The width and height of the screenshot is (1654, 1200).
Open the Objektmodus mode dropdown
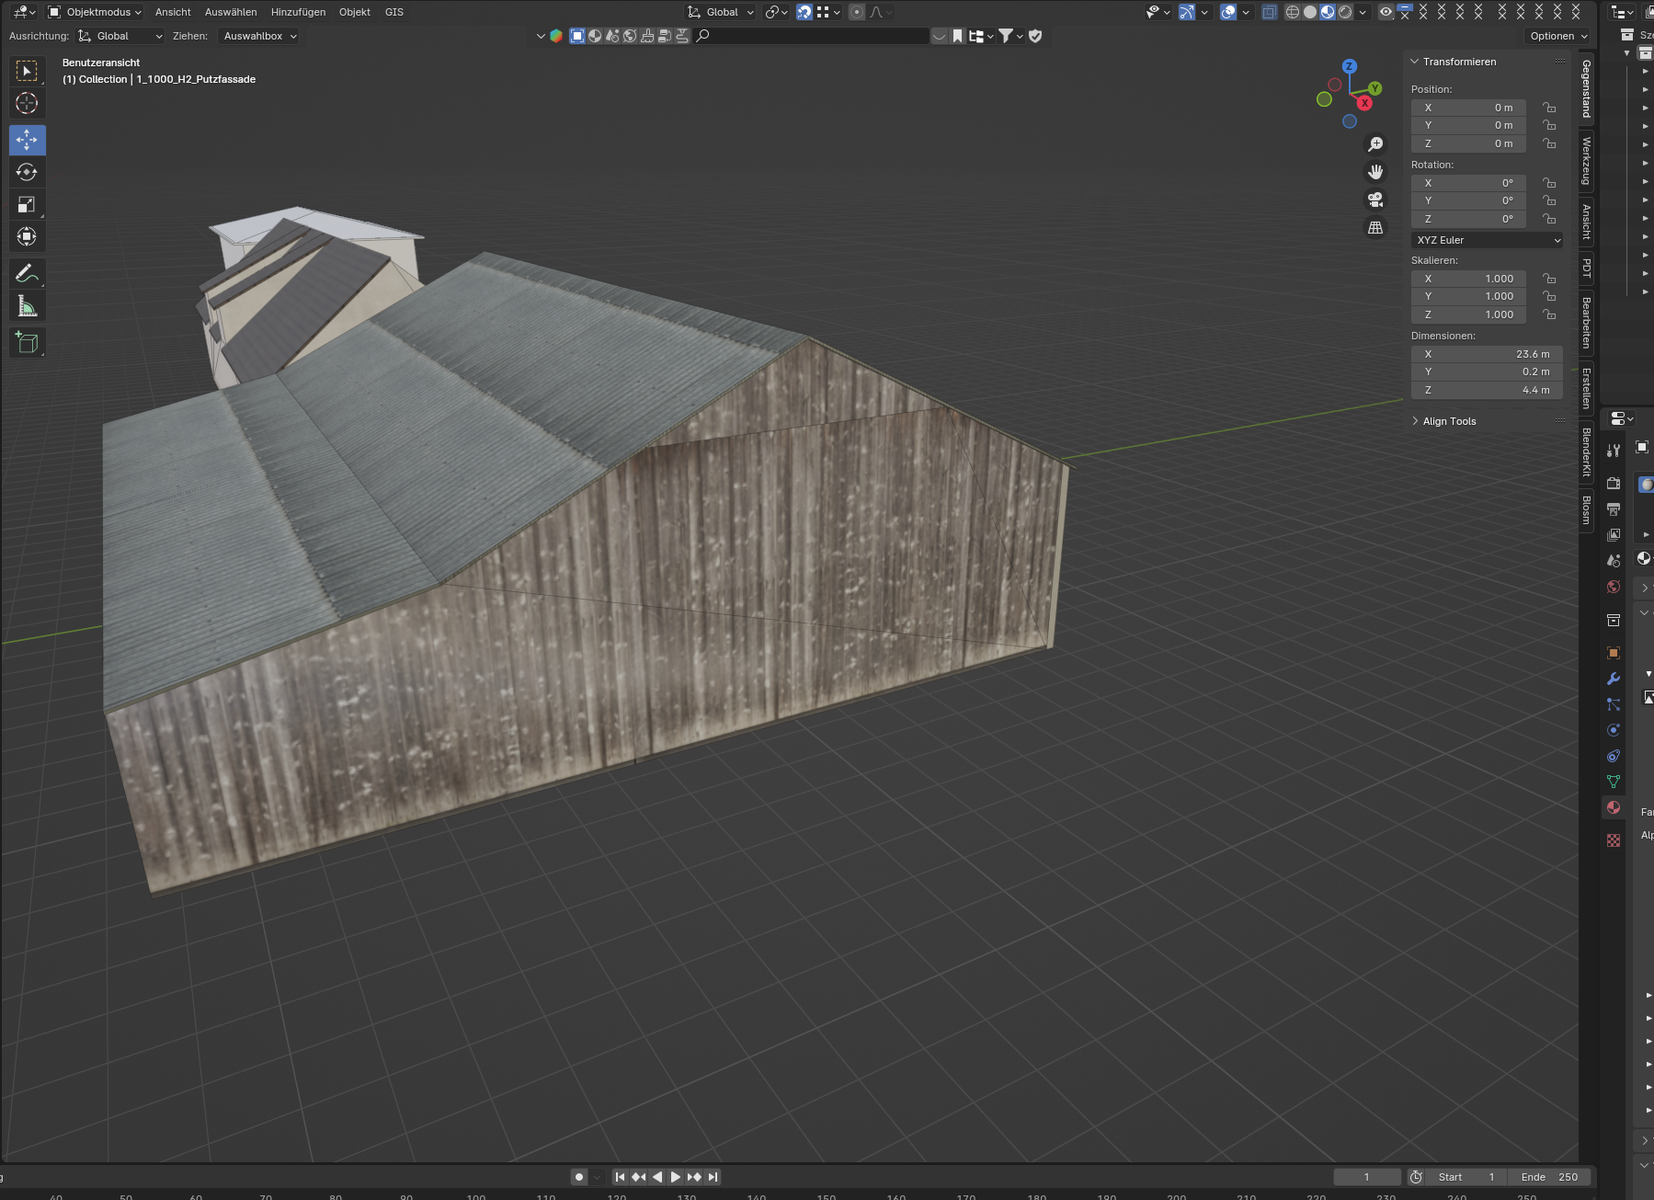tap(95, 12)
